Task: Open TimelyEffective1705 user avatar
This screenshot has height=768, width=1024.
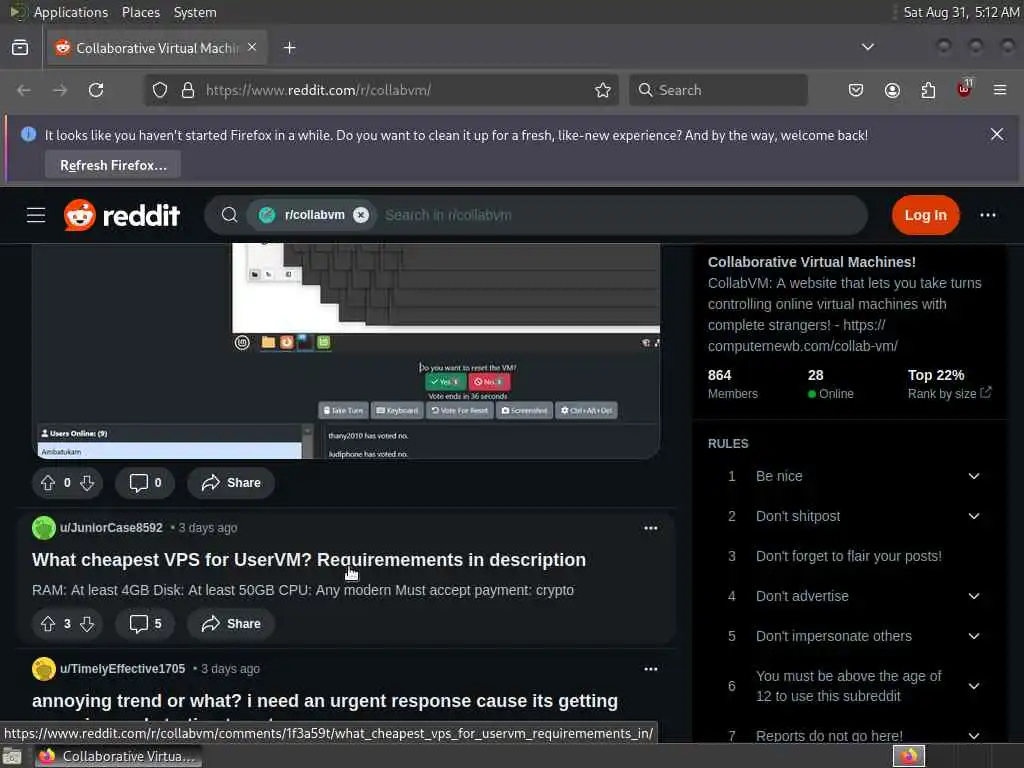Action: point(44,669)
